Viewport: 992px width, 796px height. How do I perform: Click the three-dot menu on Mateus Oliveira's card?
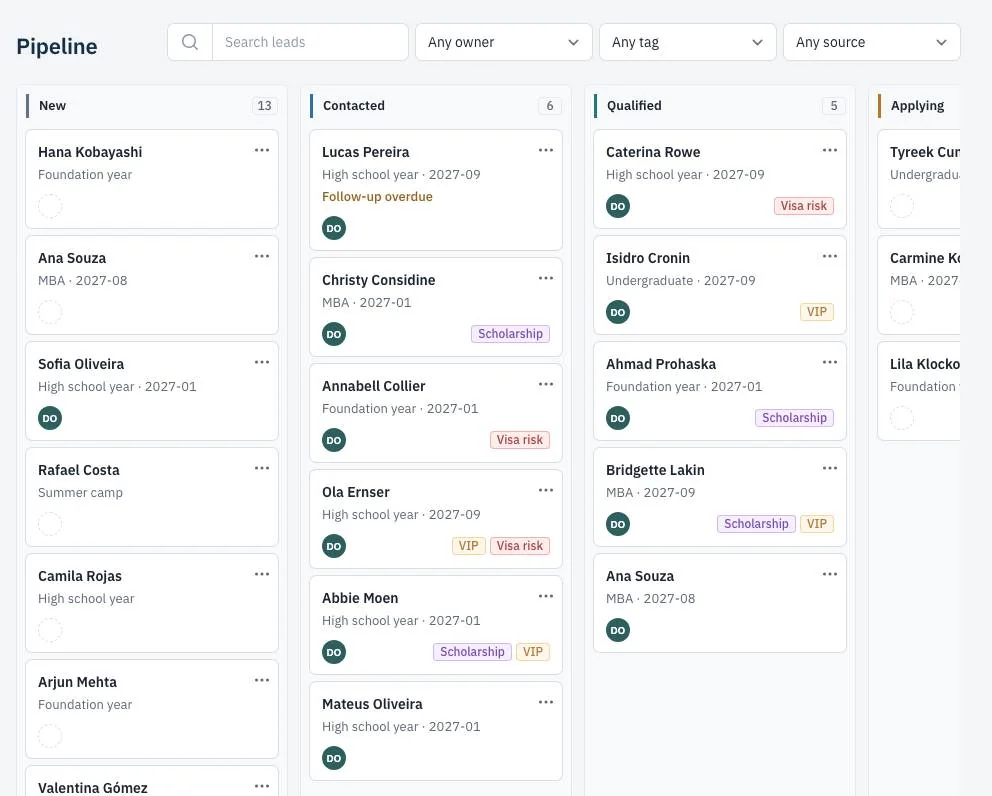click(546, 702)
